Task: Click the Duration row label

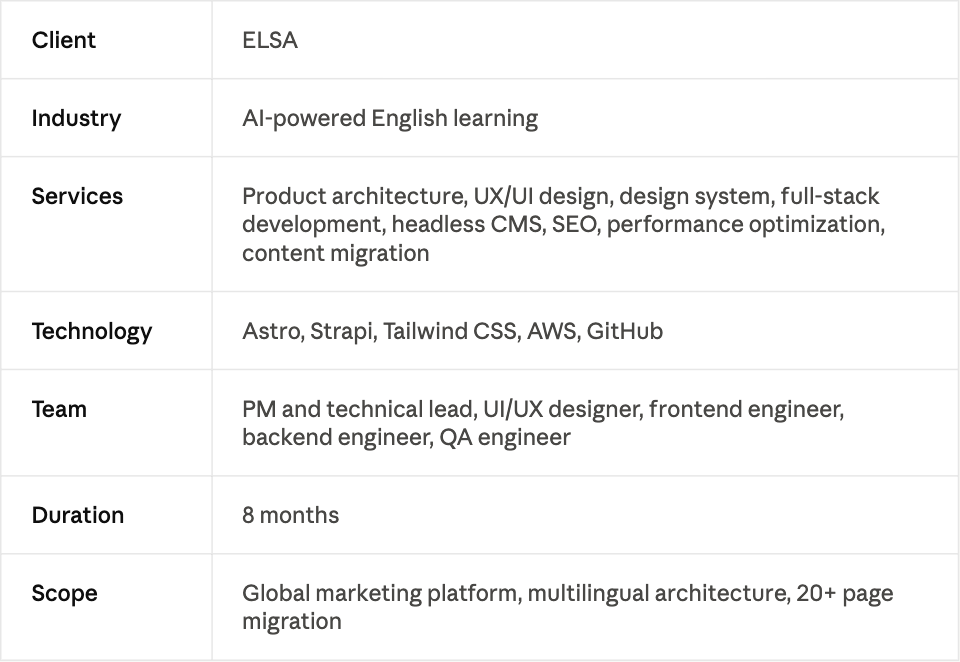Action: point(78,515)
